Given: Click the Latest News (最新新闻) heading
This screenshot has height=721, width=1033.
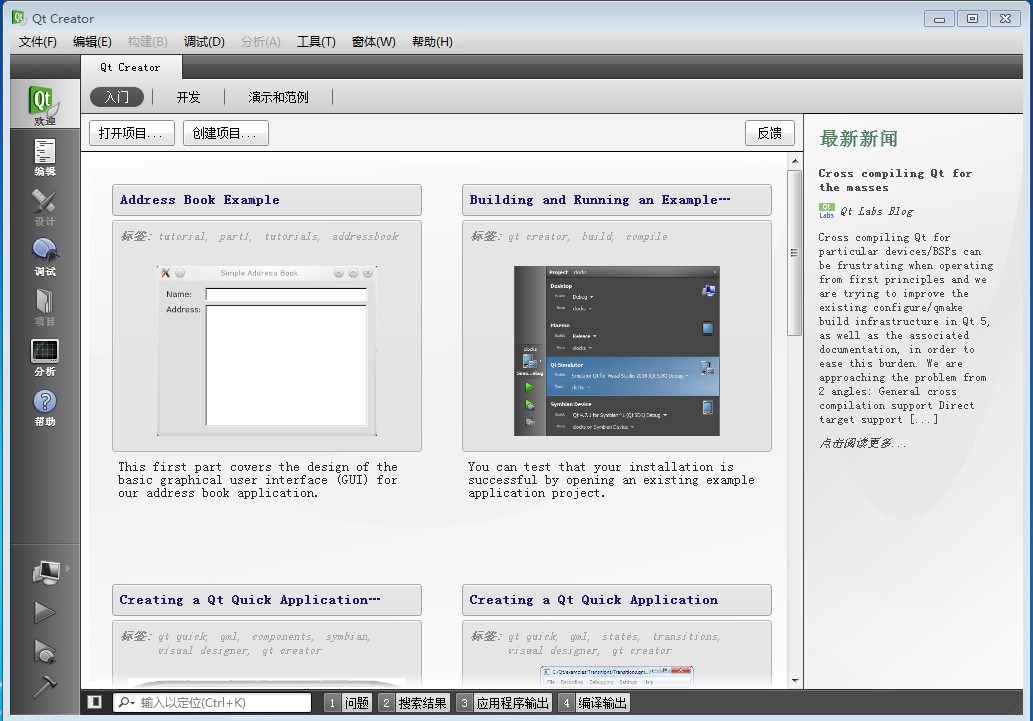Looking at the screenshot, I should click(x=858, y=138).
